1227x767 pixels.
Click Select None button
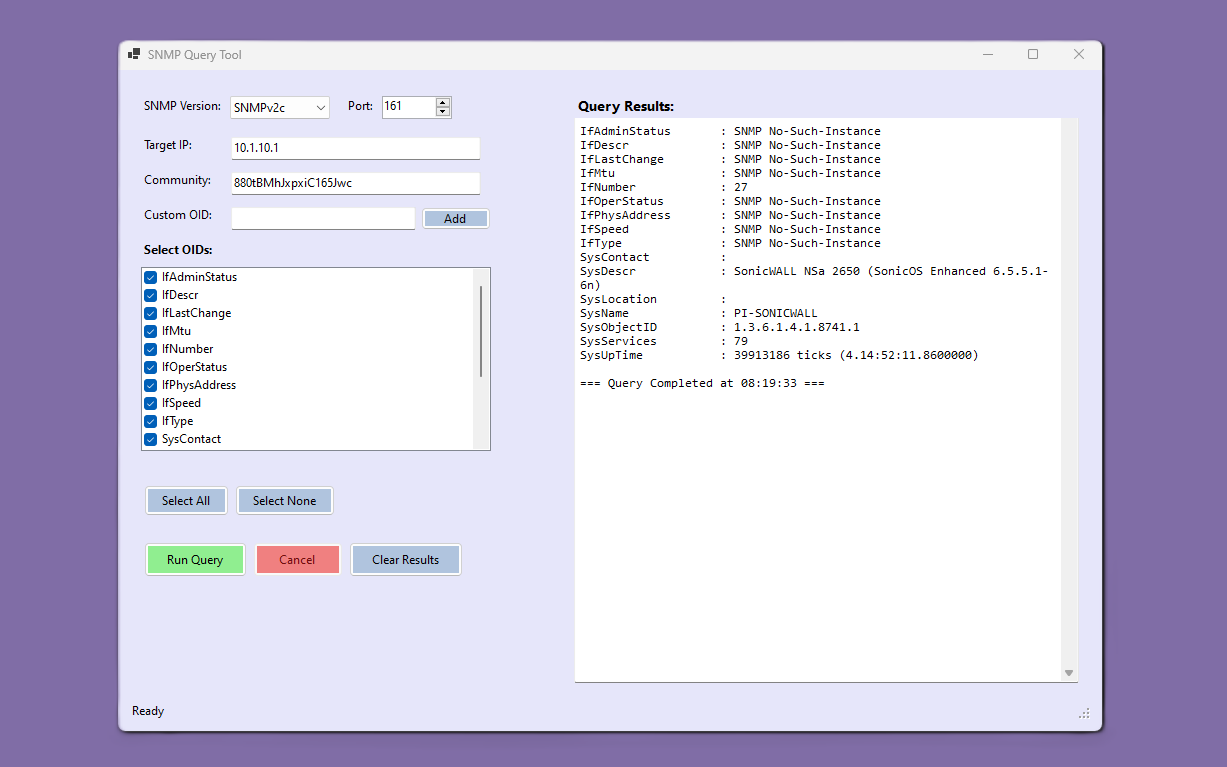click(284, 501)
